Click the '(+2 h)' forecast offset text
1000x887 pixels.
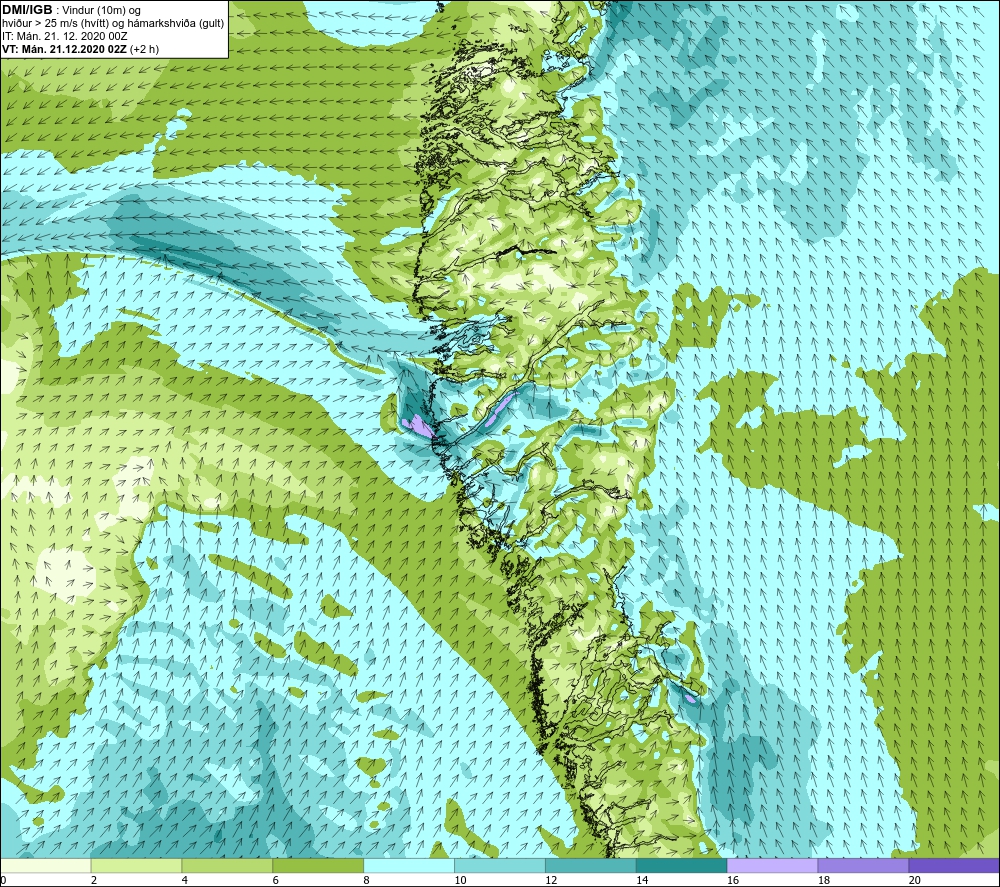[144, 49]
